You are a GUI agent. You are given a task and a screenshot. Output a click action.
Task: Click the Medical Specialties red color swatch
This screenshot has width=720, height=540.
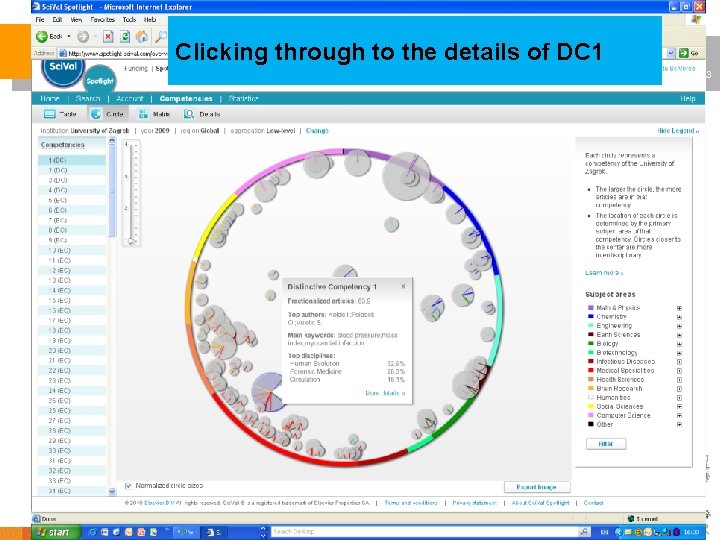pyautogui.click(x=591, y=371)
